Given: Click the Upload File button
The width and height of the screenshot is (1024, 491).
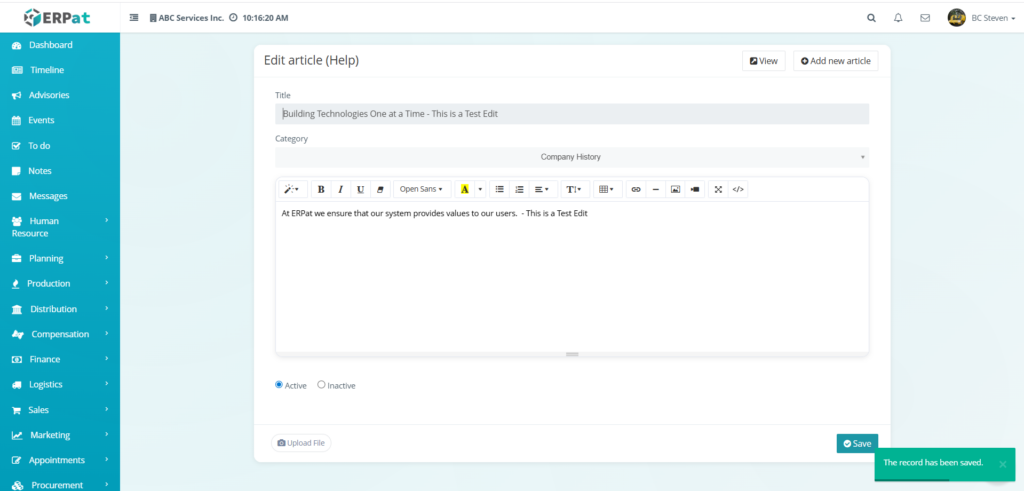Looking at the screenshot, I should tap(301, 443).
